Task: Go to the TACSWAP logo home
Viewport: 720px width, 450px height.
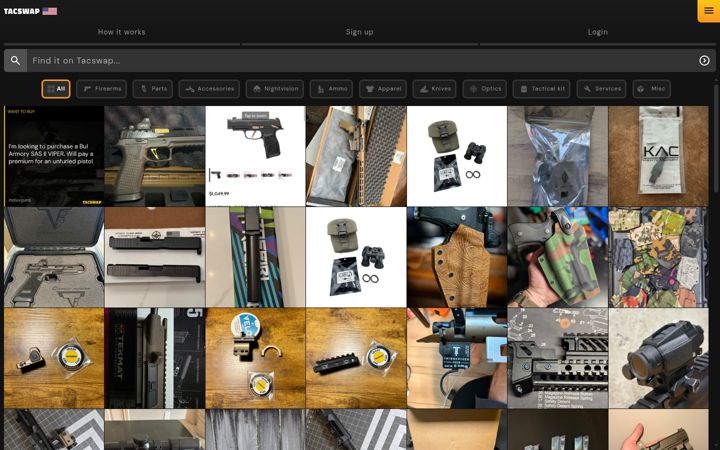Action: click(22, 11)
